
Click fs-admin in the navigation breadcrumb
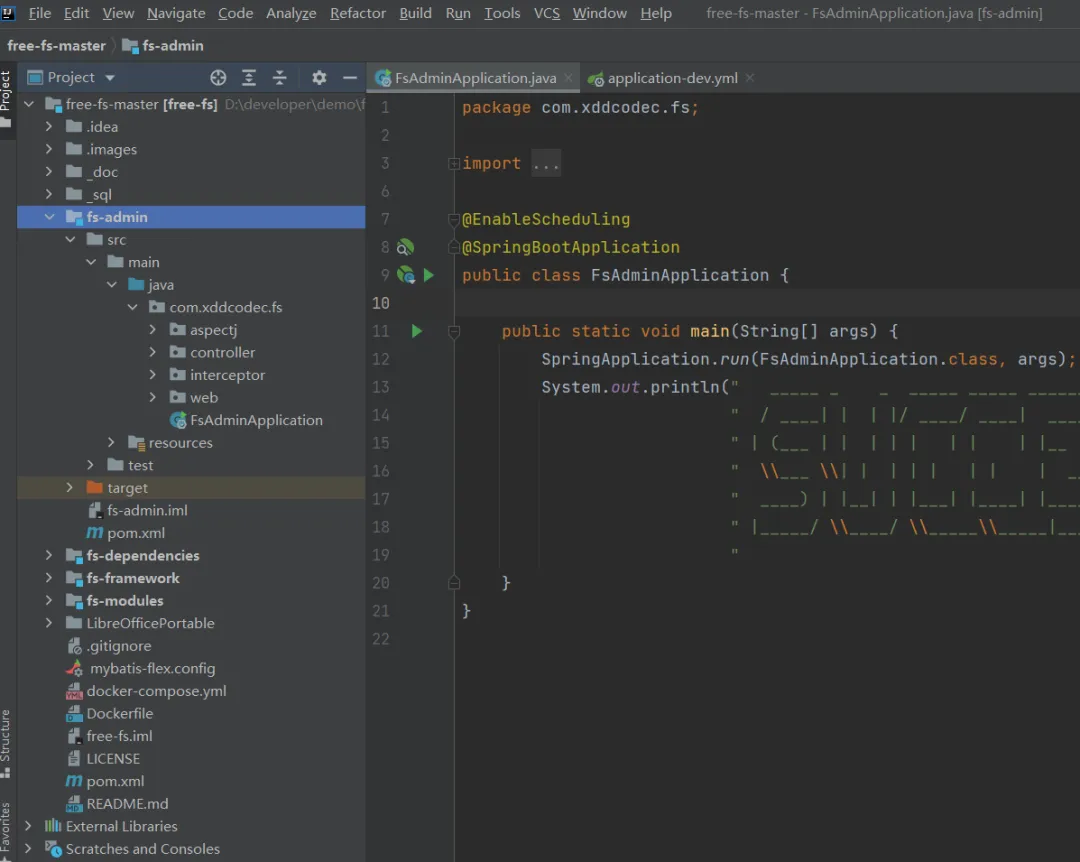[x=172, y=46]
